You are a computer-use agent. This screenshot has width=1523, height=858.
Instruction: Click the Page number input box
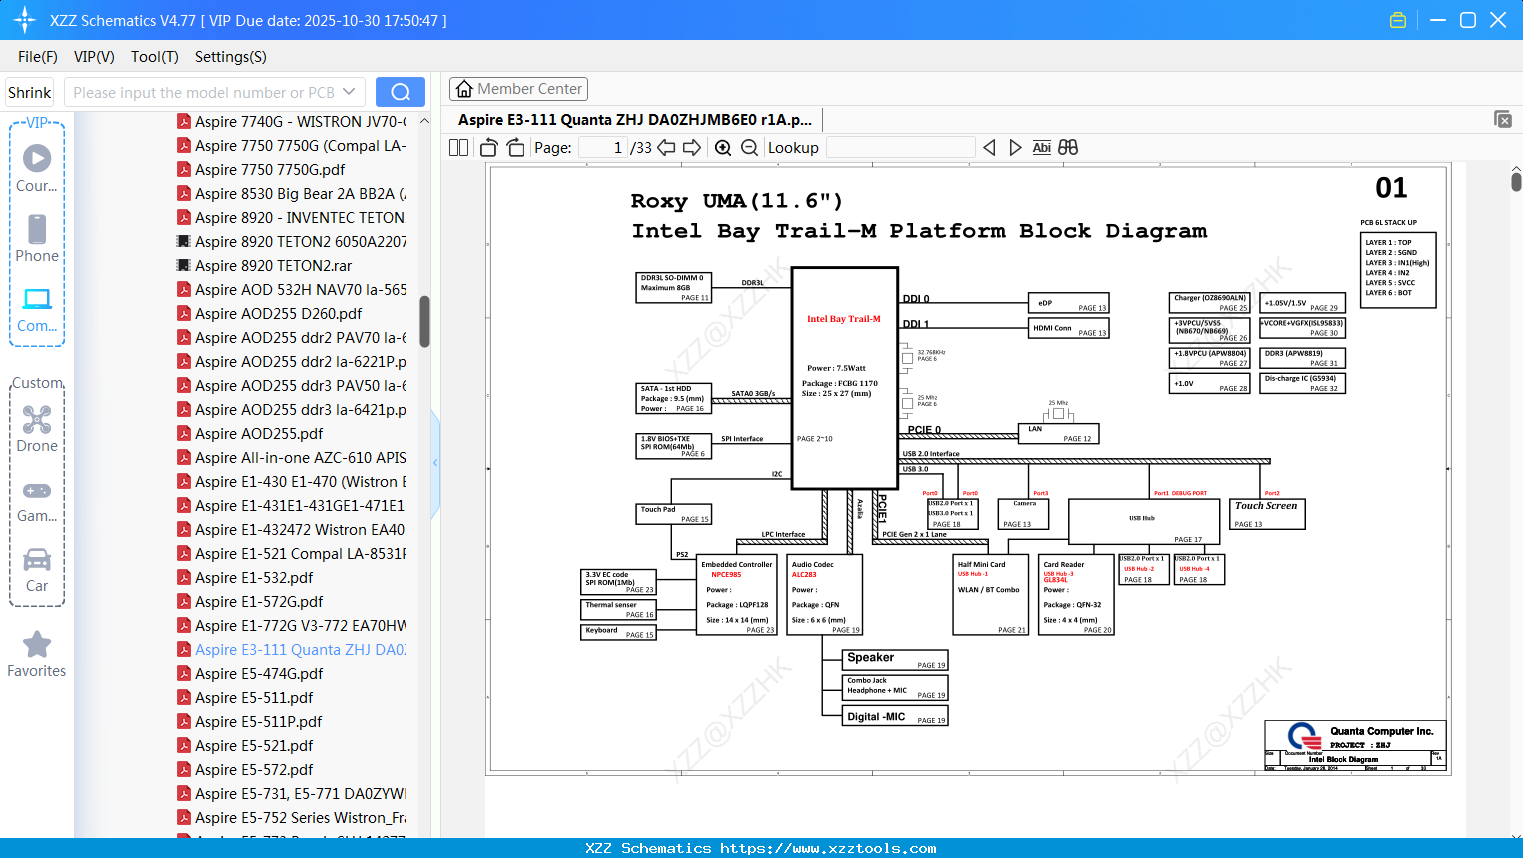point(603,148)
